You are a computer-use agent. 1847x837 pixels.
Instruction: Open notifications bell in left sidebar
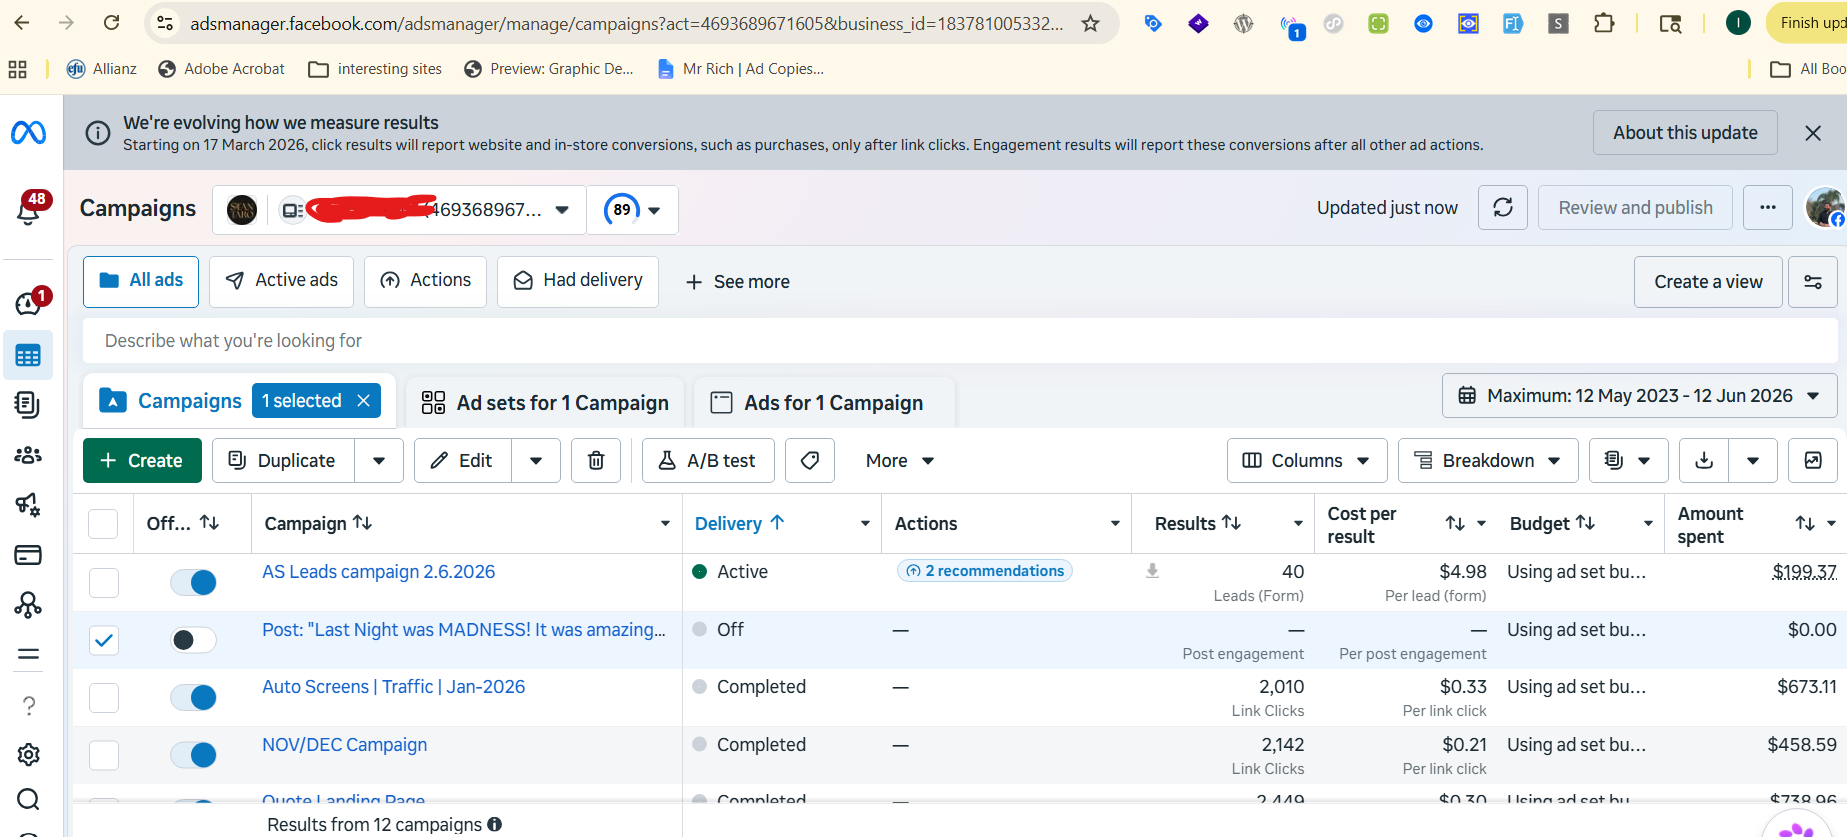pos(29,210)
